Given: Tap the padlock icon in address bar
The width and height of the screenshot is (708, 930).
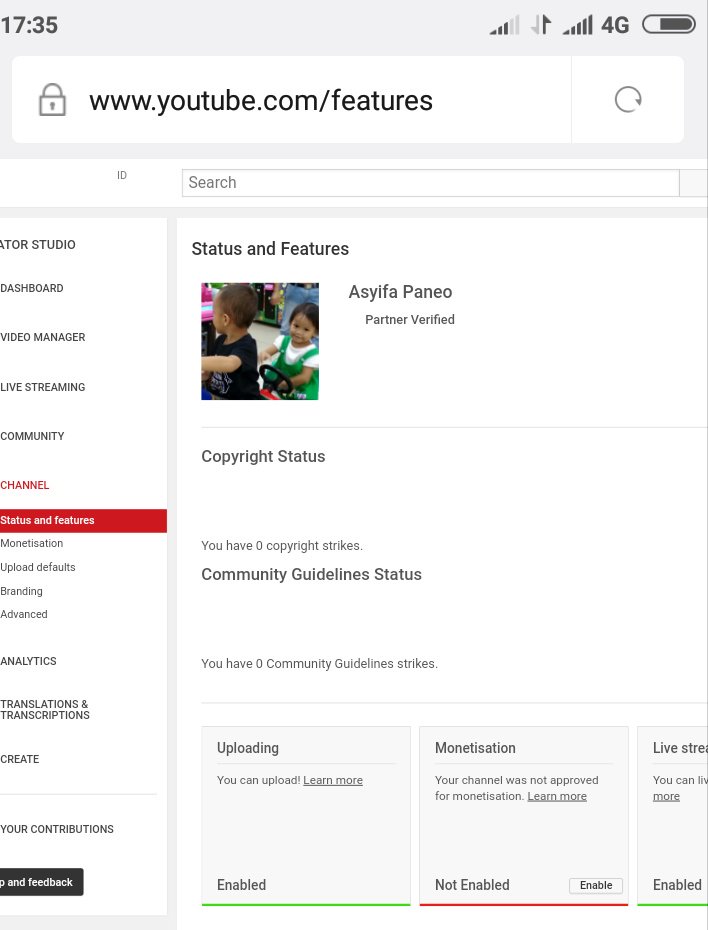Looking at the screenshot, I should 52,100.
